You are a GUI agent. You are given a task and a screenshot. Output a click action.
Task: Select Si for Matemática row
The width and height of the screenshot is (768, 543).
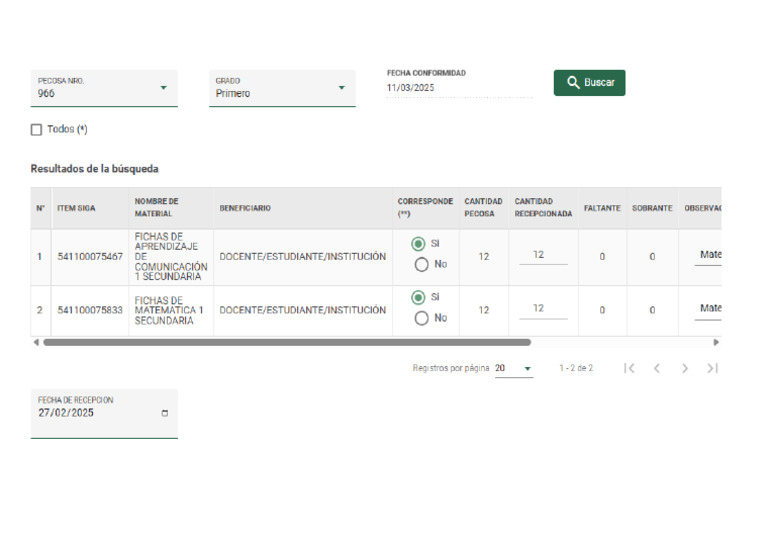coord(420,297)
